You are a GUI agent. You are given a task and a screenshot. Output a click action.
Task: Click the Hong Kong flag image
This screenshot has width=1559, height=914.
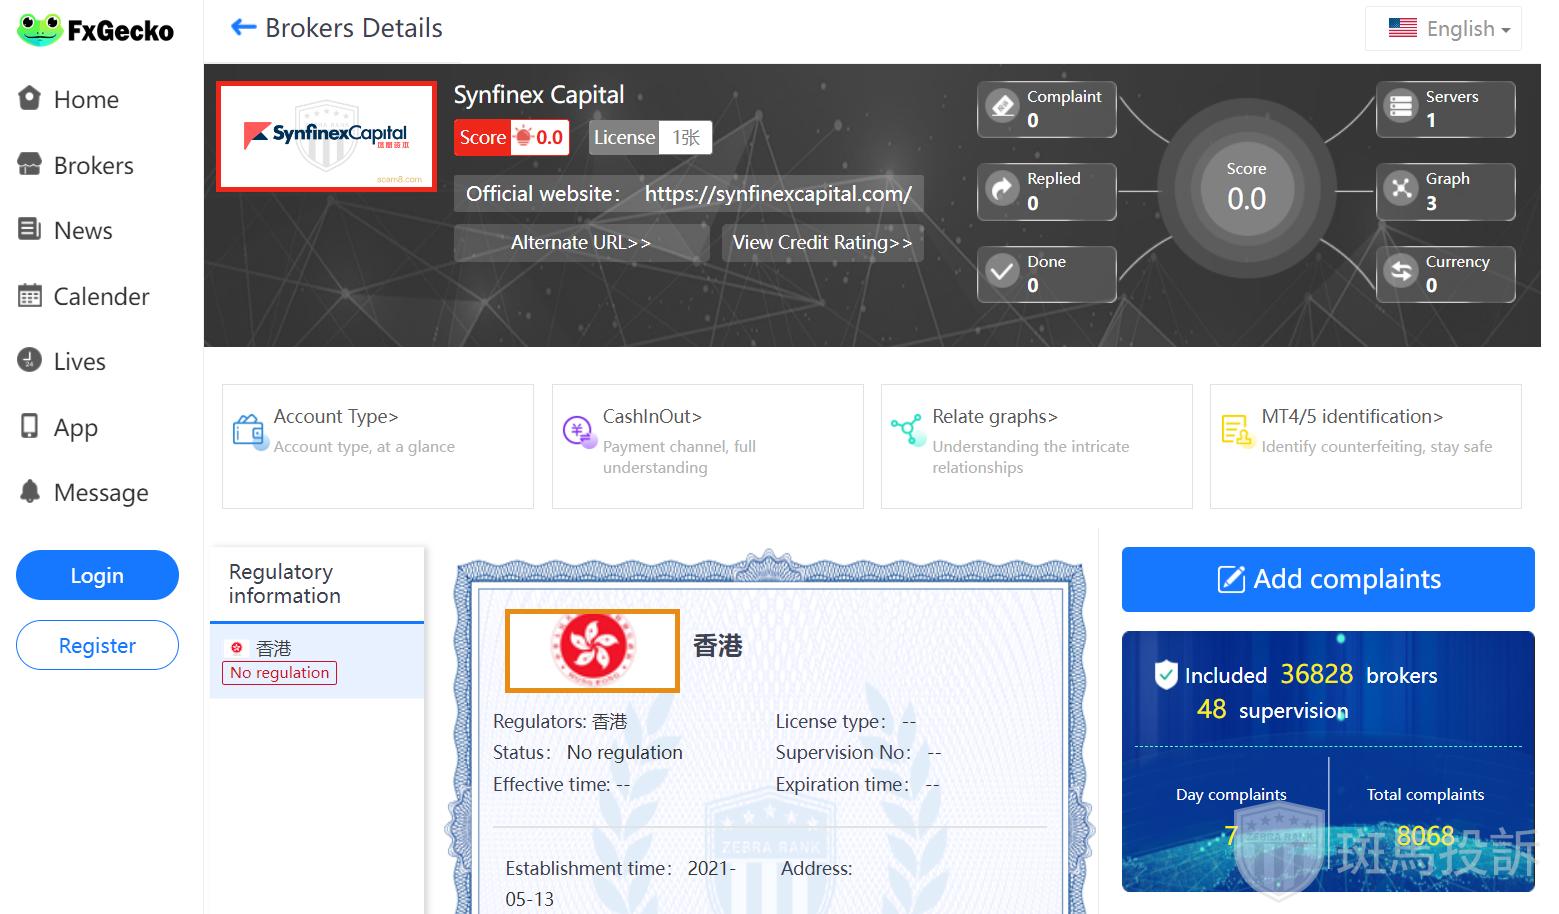[x=592, y=650]
